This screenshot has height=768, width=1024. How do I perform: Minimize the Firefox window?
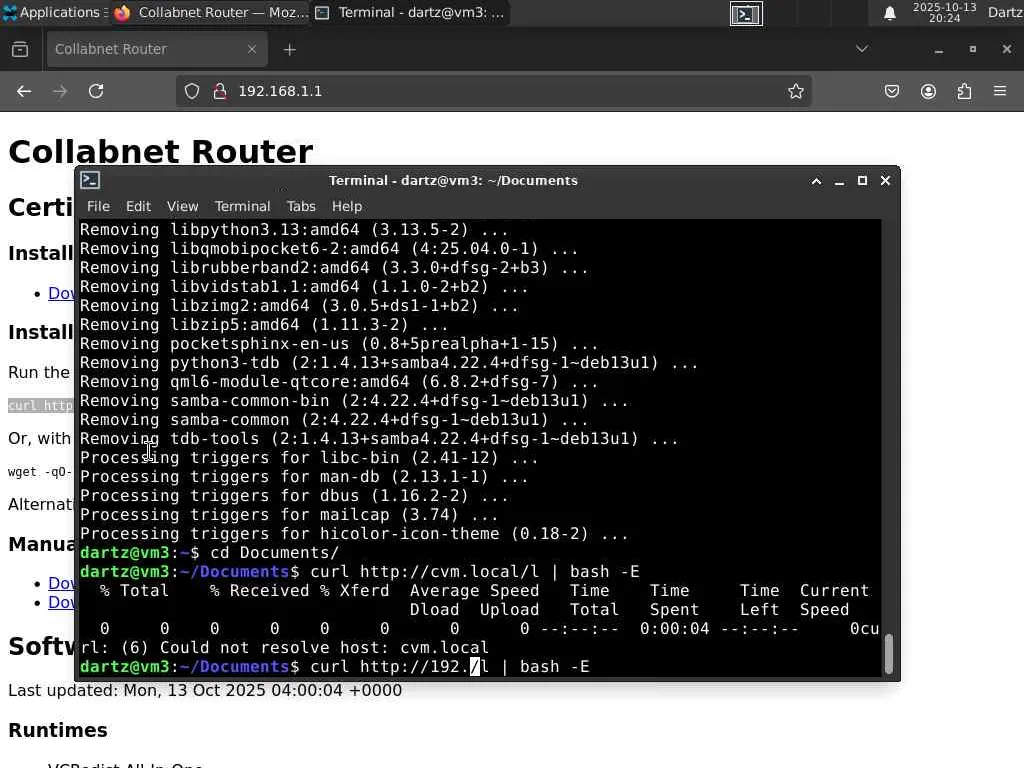938,50
